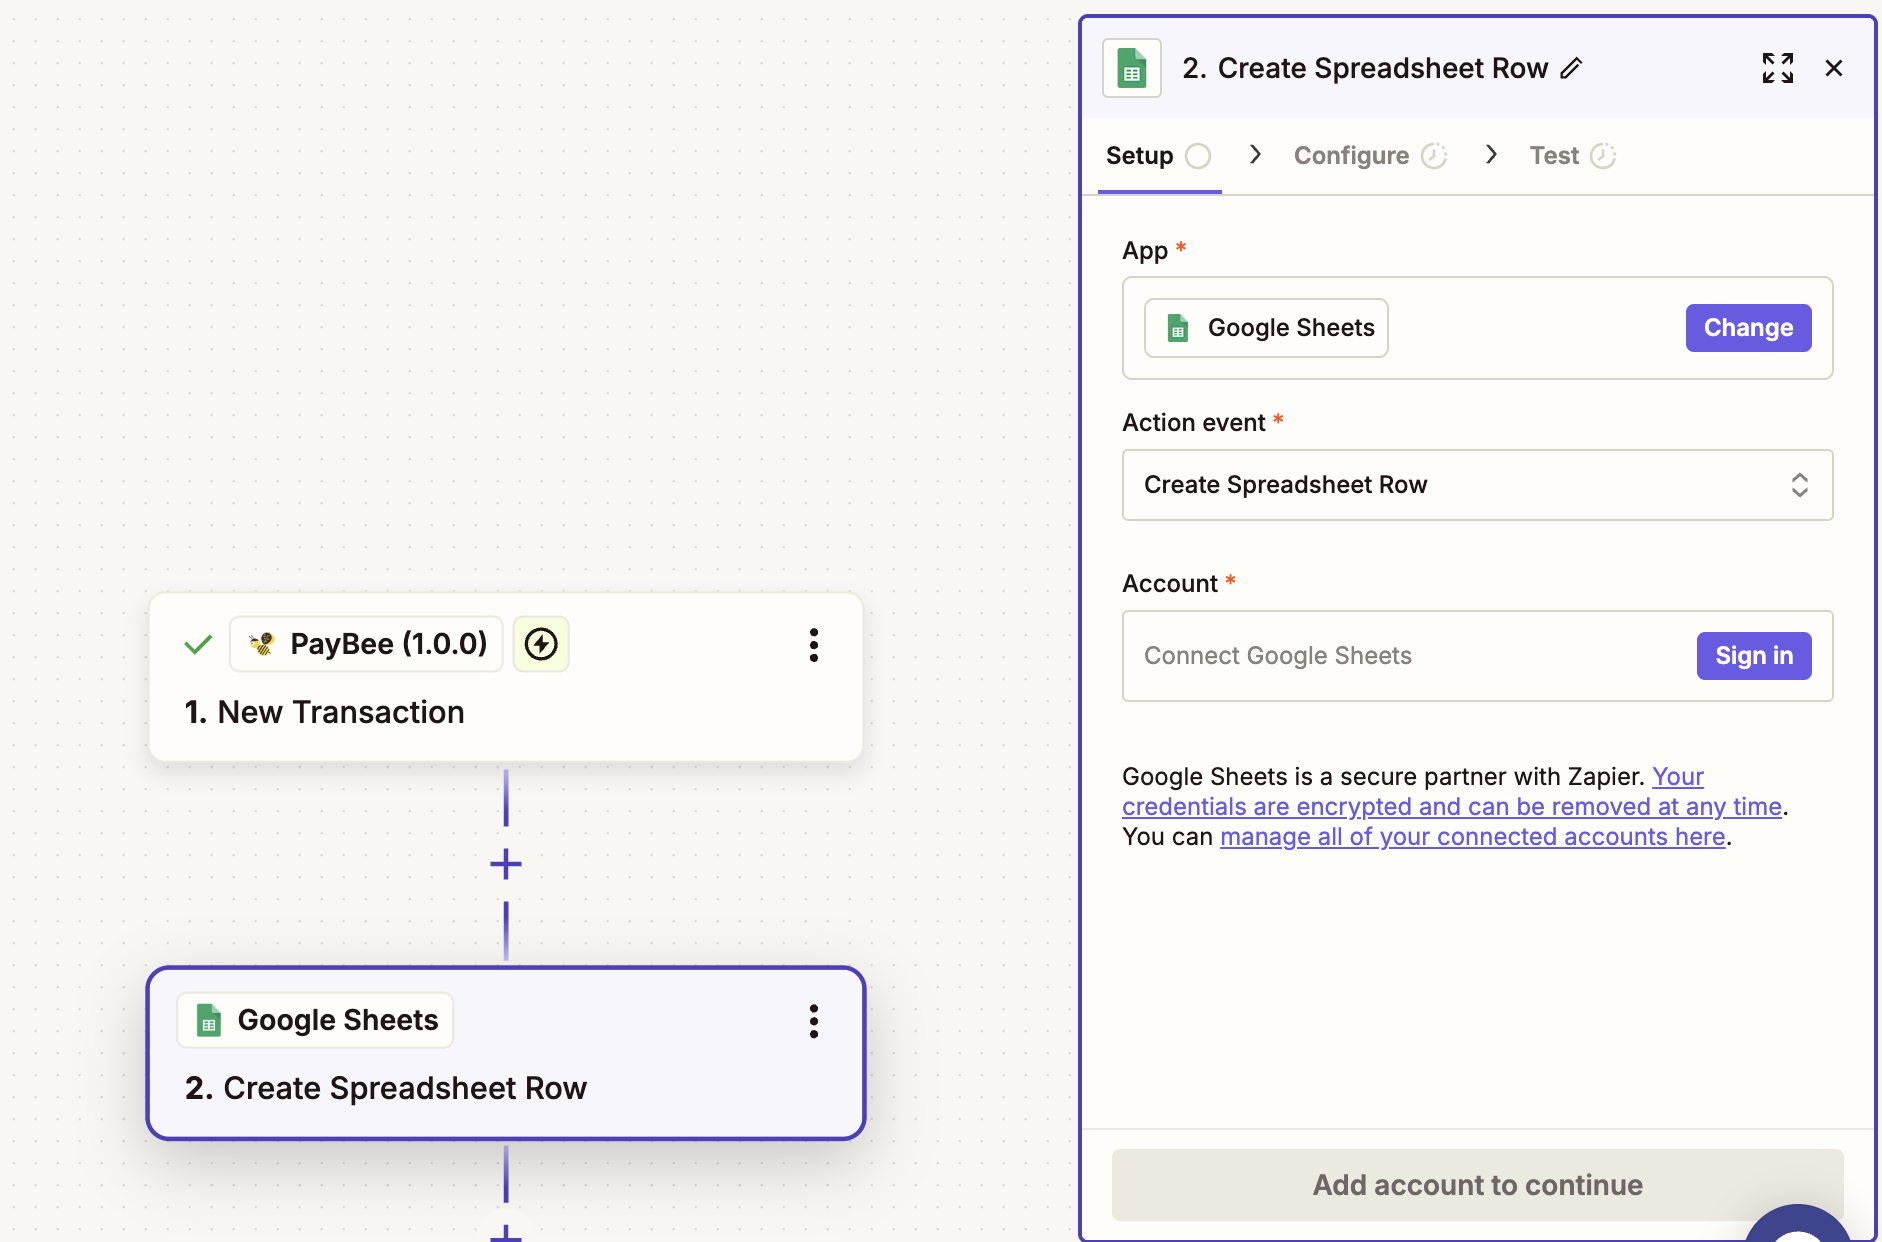Screen dimensions: 1882x1242
Task: Switch to the Configure tab
Action: pyautogui.click(x=1352, y=156)
